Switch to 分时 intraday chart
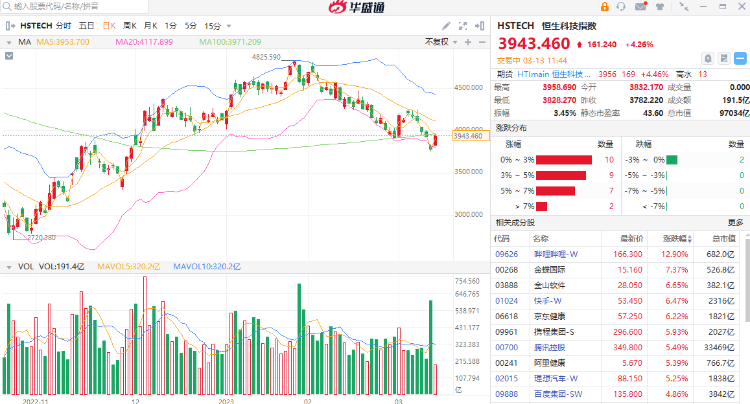750x404 pixels. tap(63, 26)
